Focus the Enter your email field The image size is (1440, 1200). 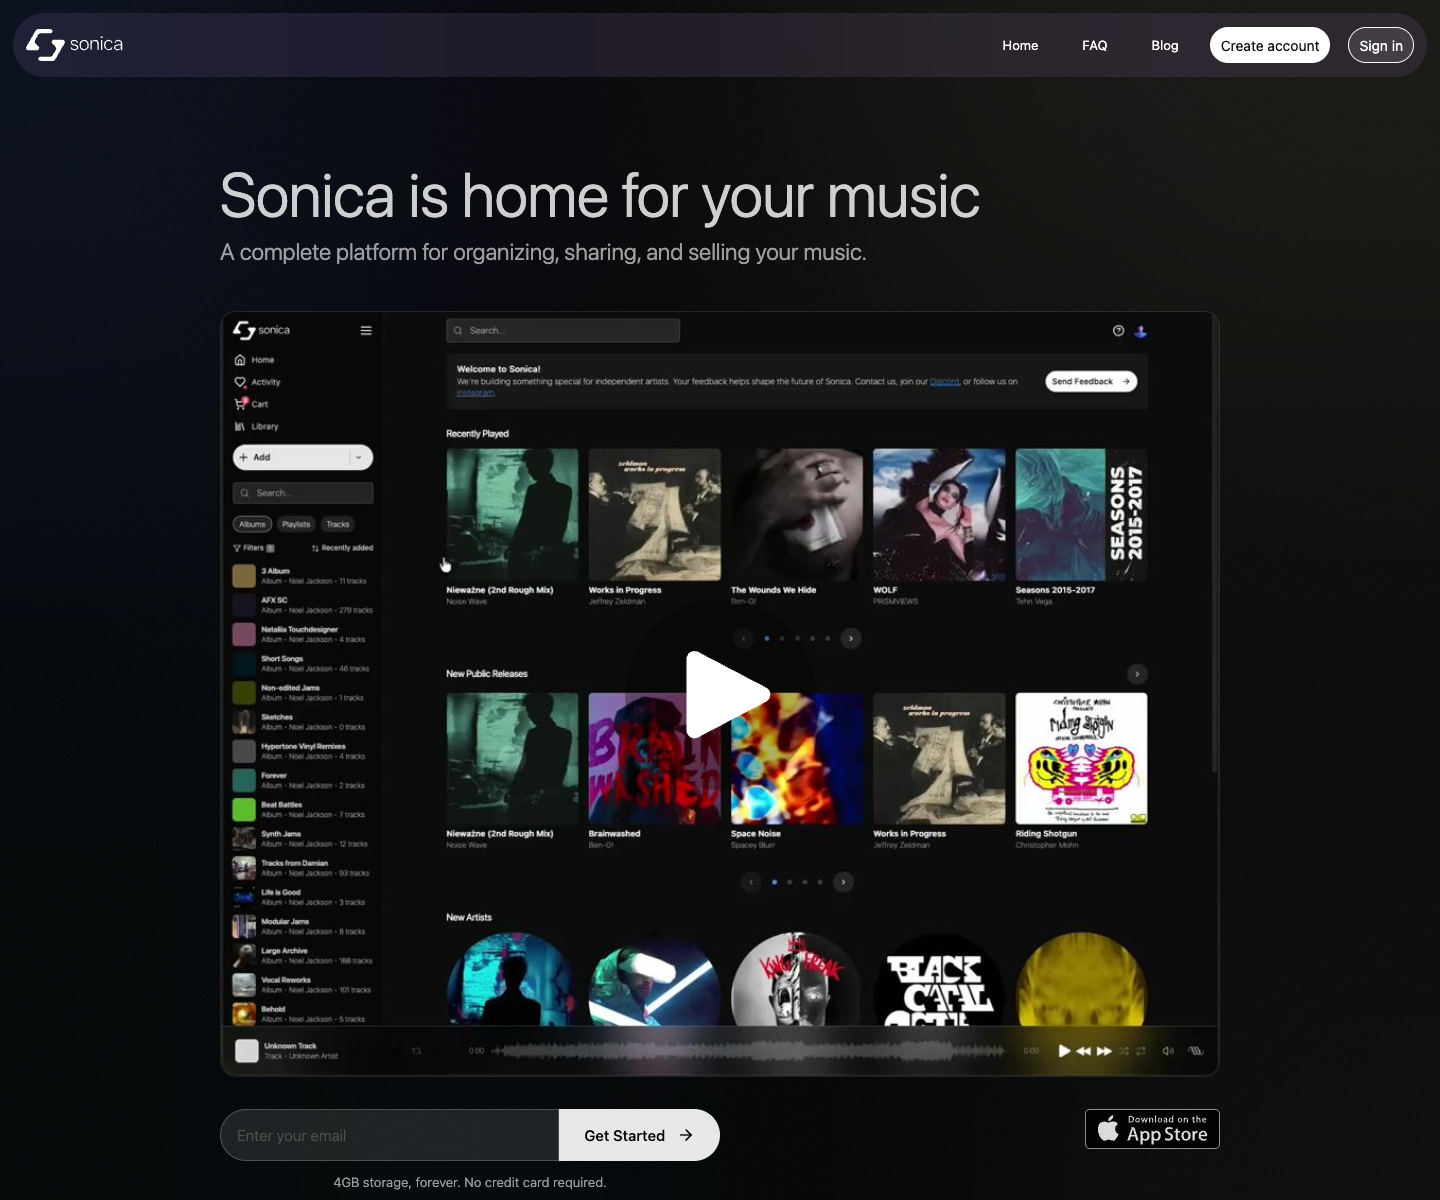tap(389, 1135)
